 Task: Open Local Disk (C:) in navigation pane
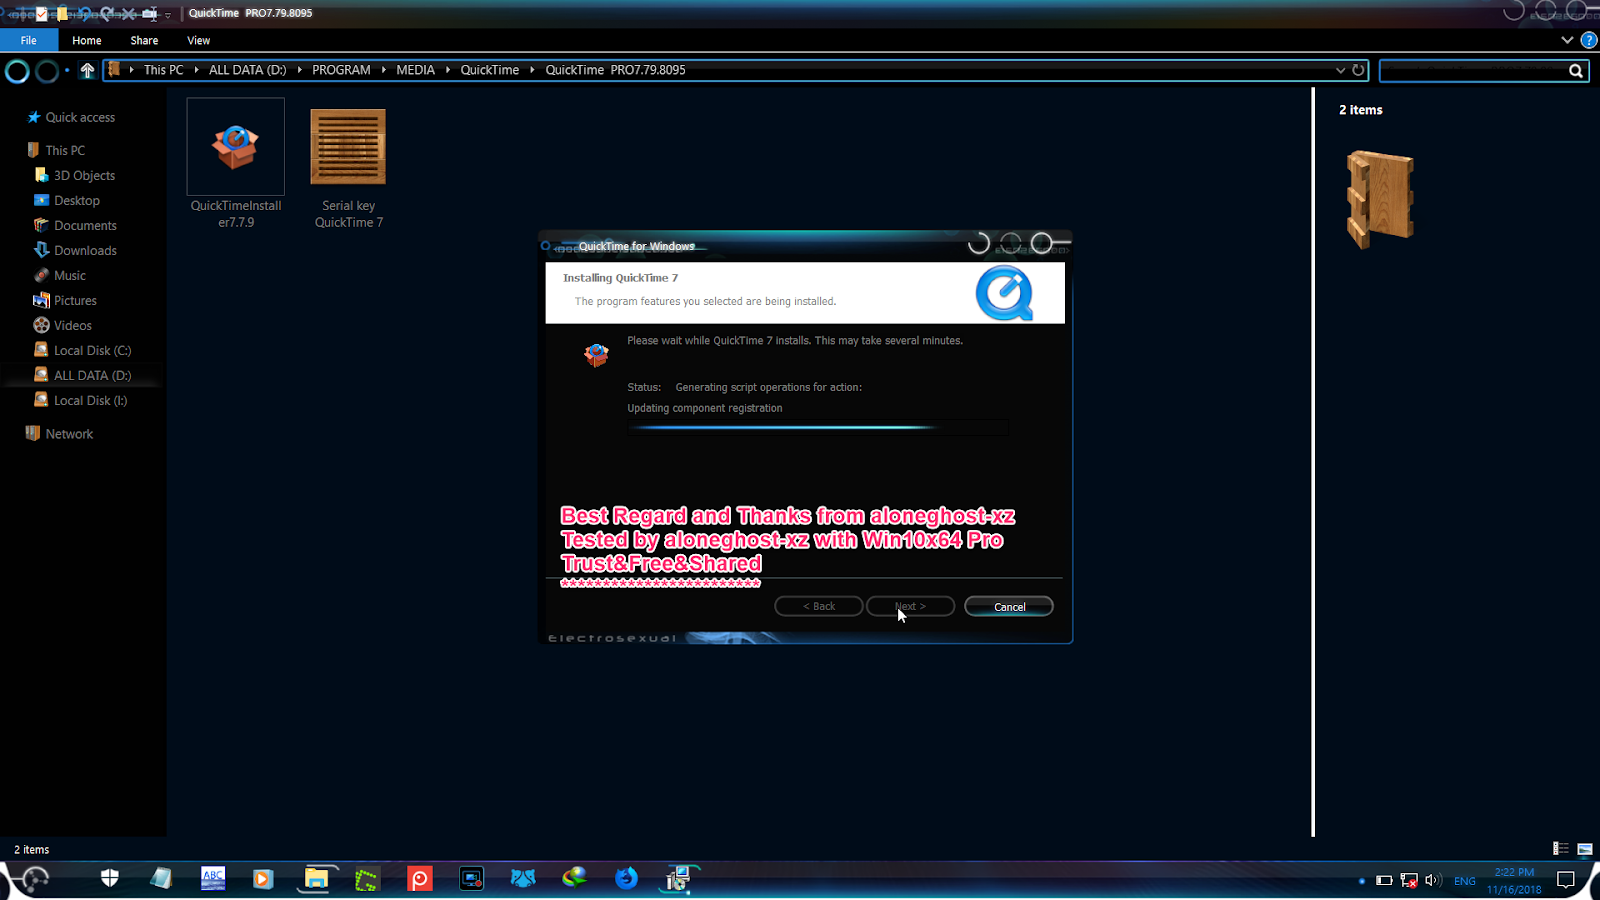(92, 350)
